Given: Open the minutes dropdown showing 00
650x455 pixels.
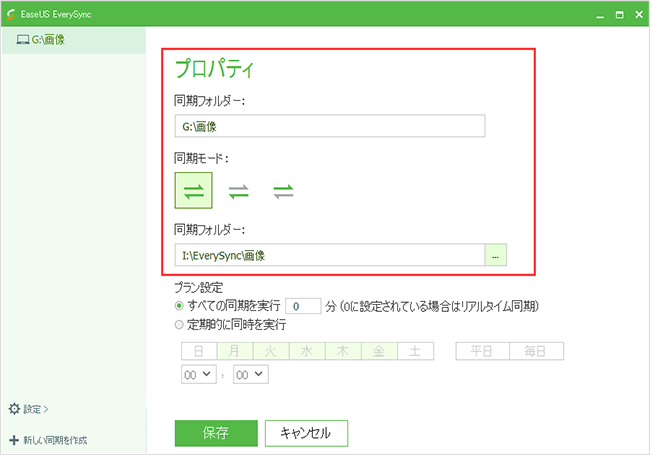Looking at the screenshot, I should 251,374.
